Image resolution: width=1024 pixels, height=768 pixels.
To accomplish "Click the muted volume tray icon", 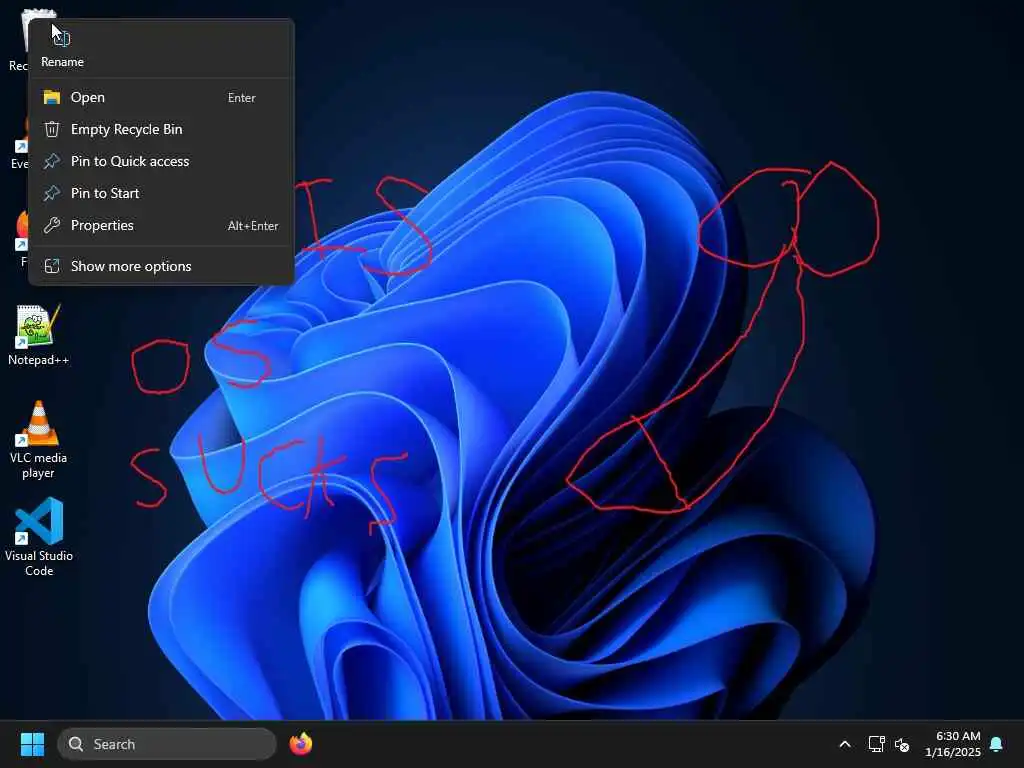I will pyautogui.click(x=902, y=744).
